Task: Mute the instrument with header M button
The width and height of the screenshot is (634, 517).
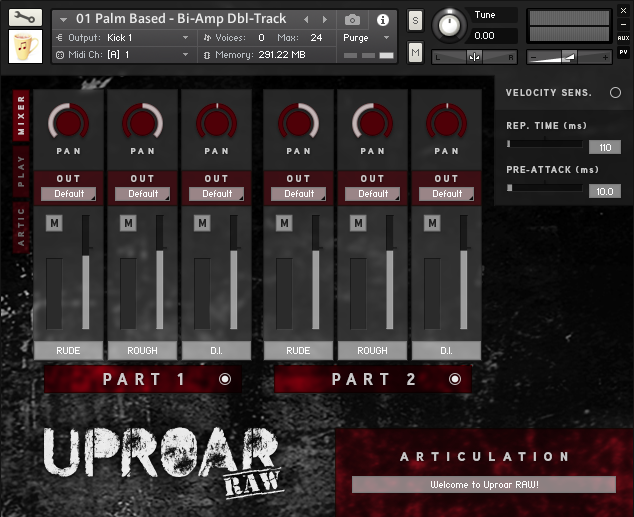Action: click(x=415, y=50)
